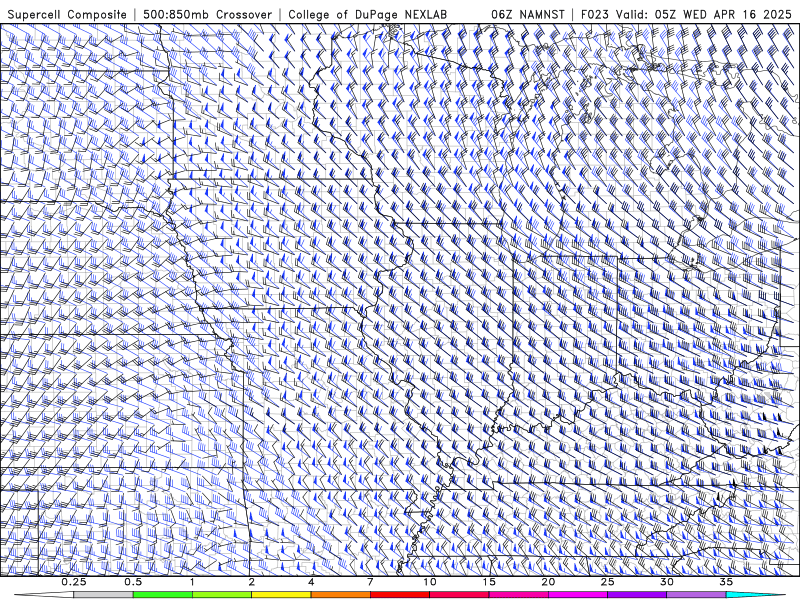Click the legend value 20

pos(548,582)
